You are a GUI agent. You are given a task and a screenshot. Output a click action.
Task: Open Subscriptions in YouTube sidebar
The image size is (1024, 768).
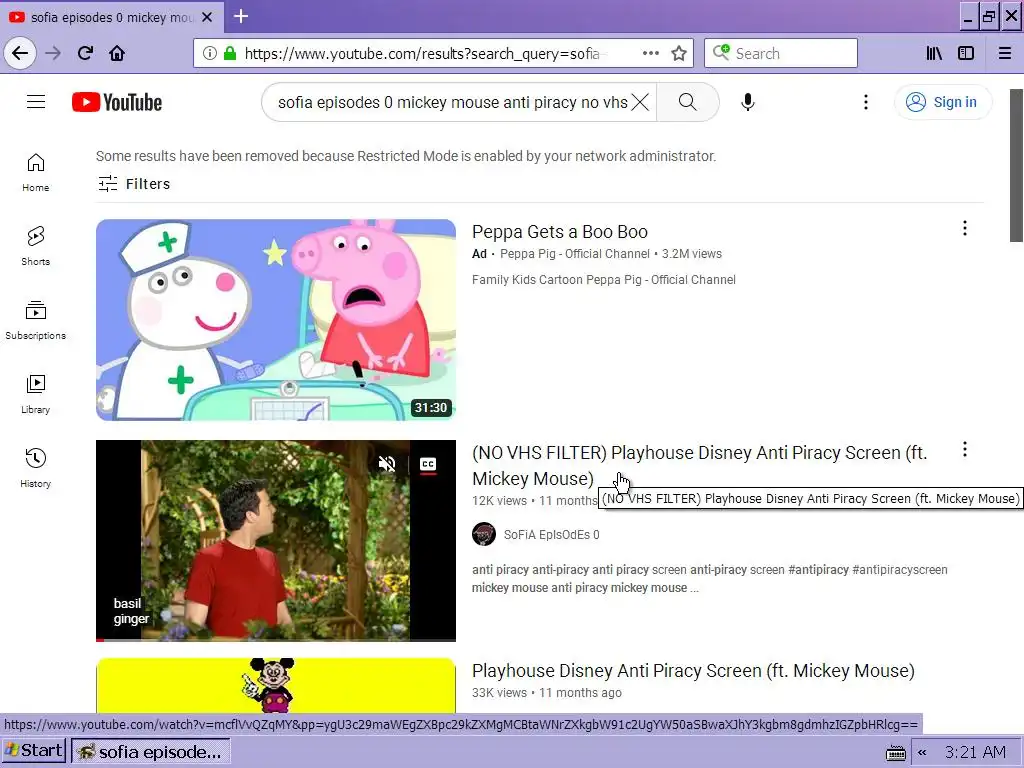[35, 320]
